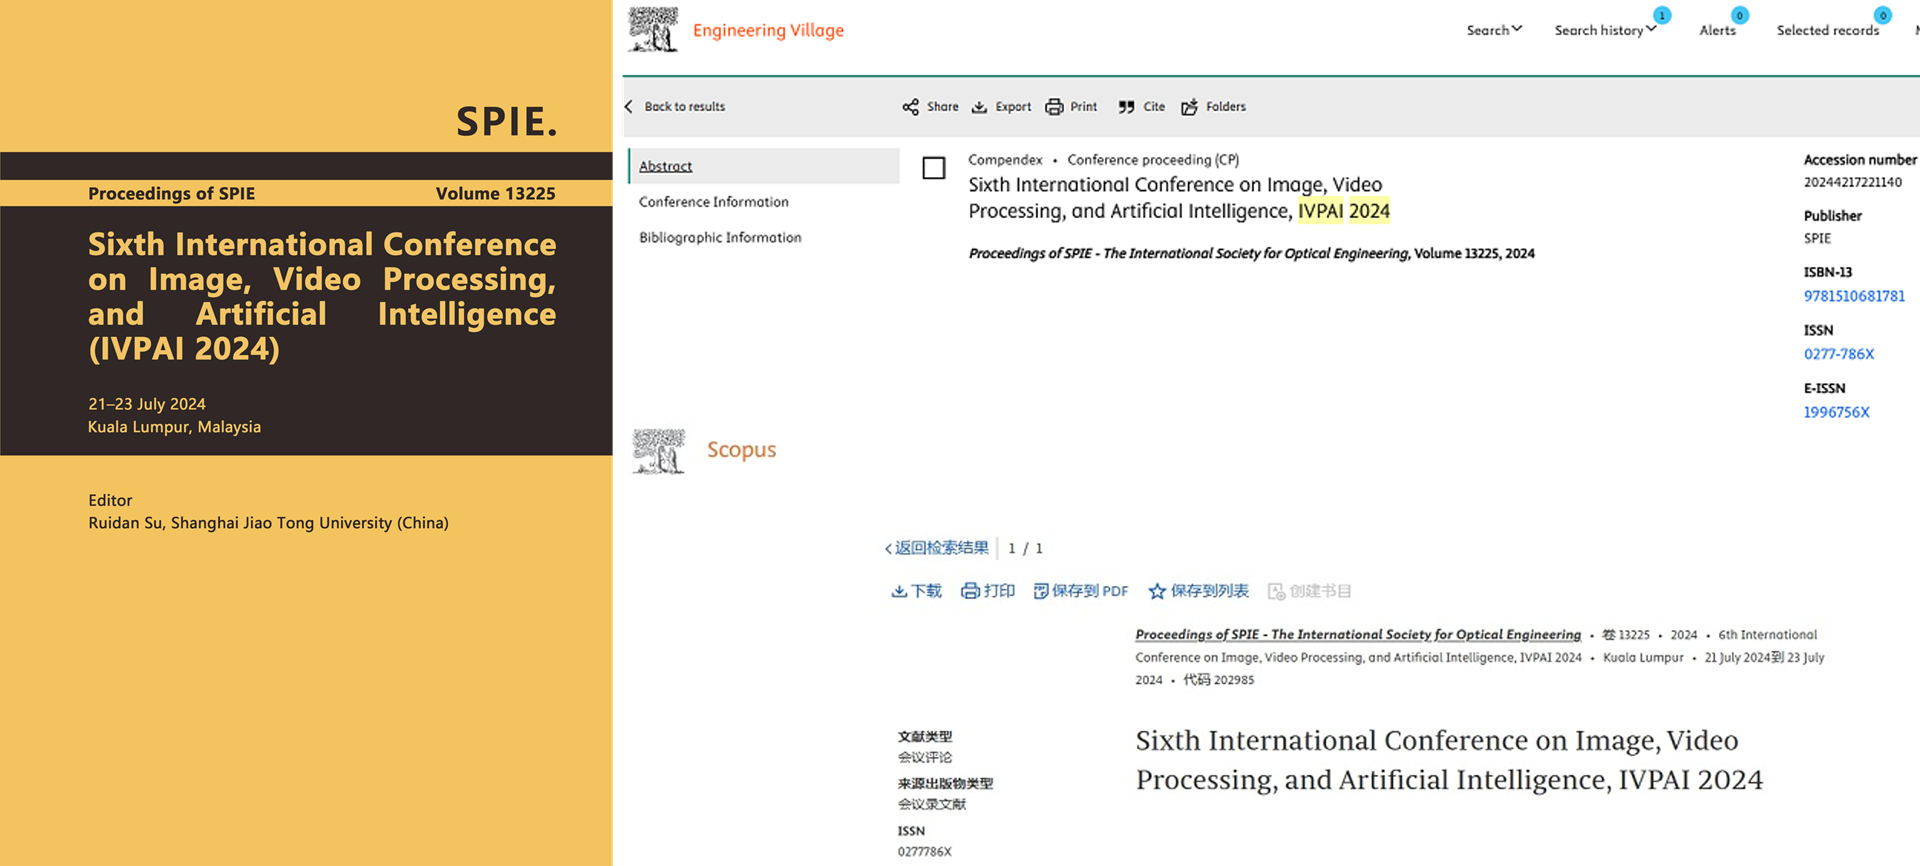Open the Conference Information section
The image size is (1920, 866).
coord(714,202)
